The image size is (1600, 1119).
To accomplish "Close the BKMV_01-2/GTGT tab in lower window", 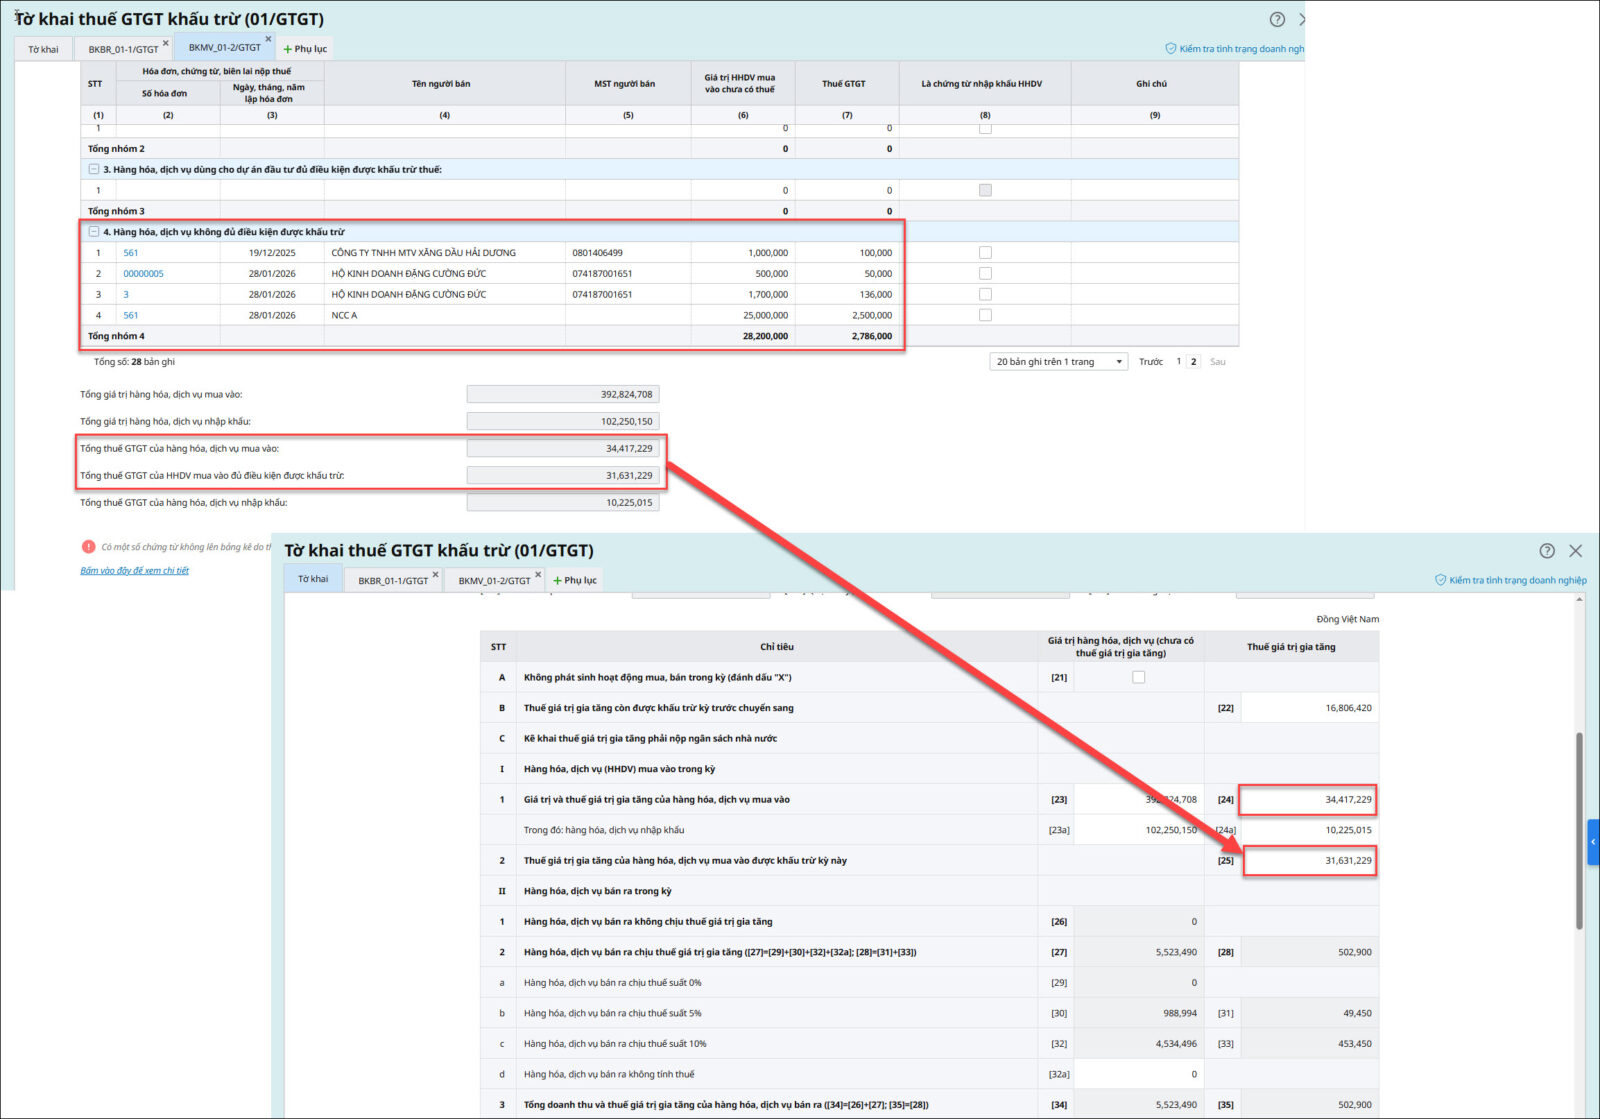I will pyautogui.click(x=538, y=575).
